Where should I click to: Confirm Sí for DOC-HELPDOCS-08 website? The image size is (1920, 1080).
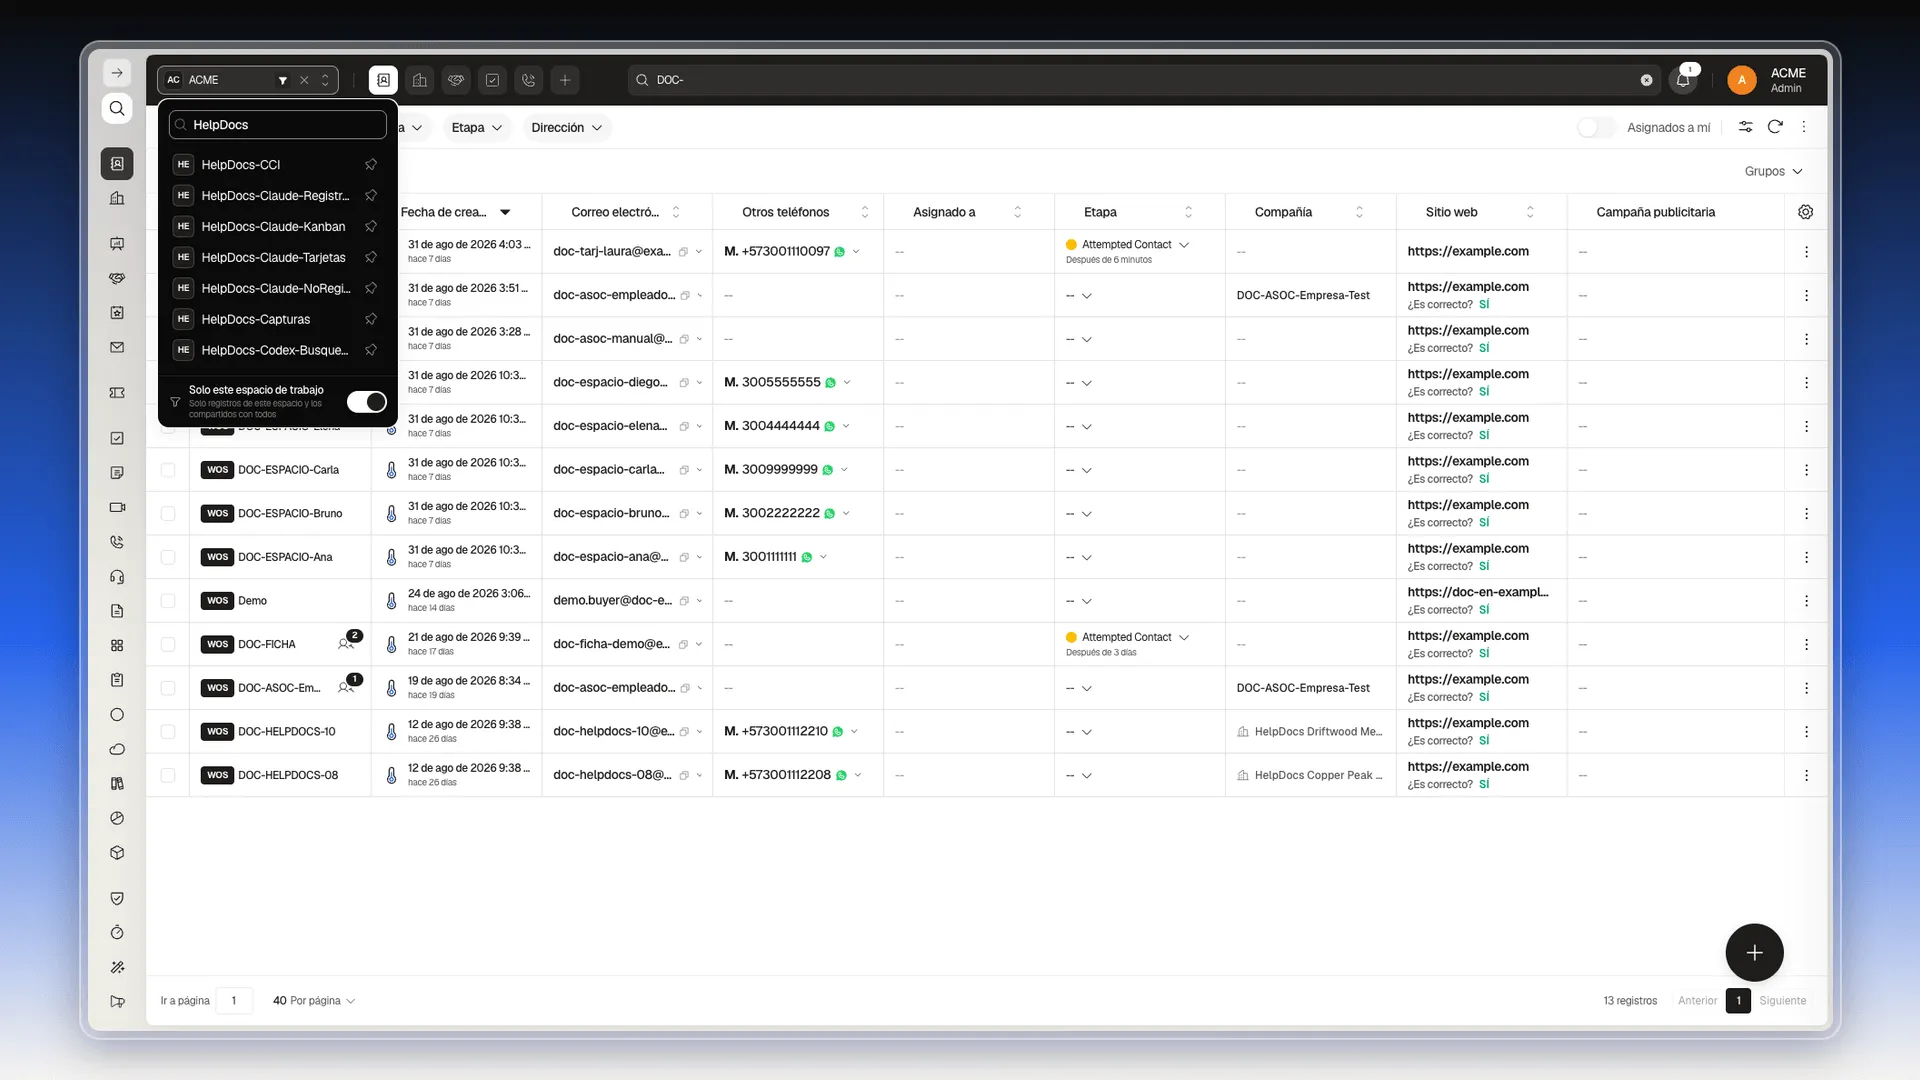click(1484, 784)
